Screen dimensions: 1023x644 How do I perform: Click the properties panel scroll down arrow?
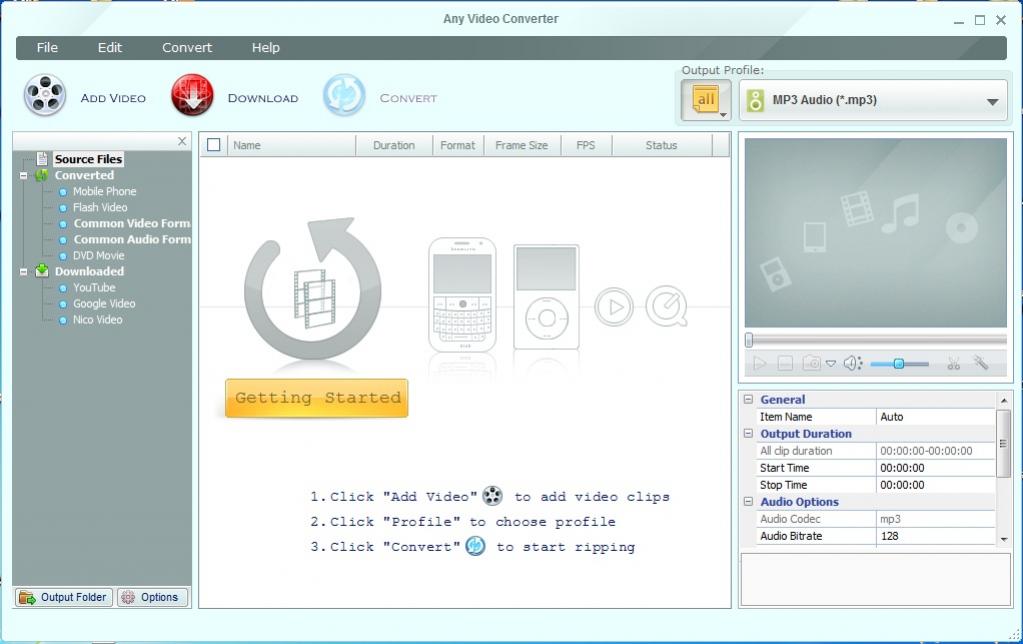click(1004, 539)
